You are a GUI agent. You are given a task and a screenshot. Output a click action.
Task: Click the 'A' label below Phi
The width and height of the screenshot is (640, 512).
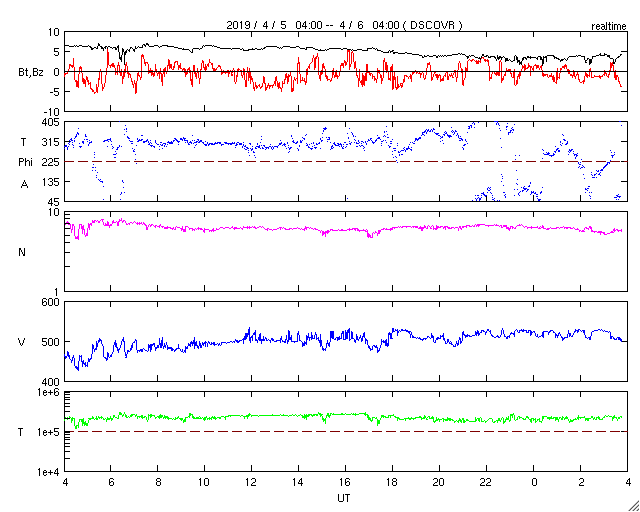[24, 185]
